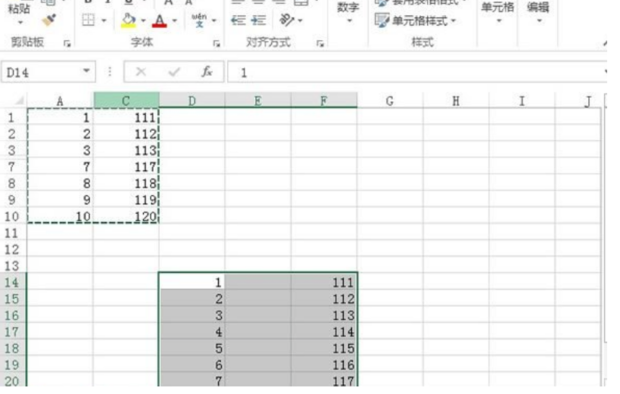Click column A cell containing 3
This screenshot has height=394, width=620.
pyautogui.click(x=60, y=150)
